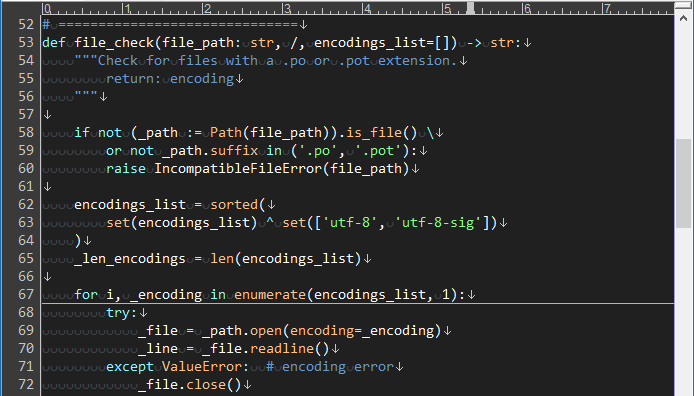The image size is (694, 396).
Task: Click the ruler at column mark 2
Action: tap(204, 8)
